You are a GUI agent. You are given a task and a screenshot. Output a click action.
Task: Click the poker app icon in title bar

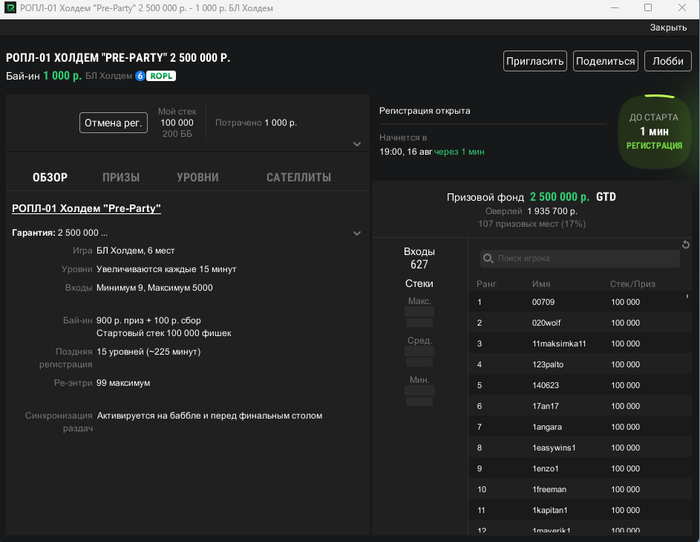point(10,8)
